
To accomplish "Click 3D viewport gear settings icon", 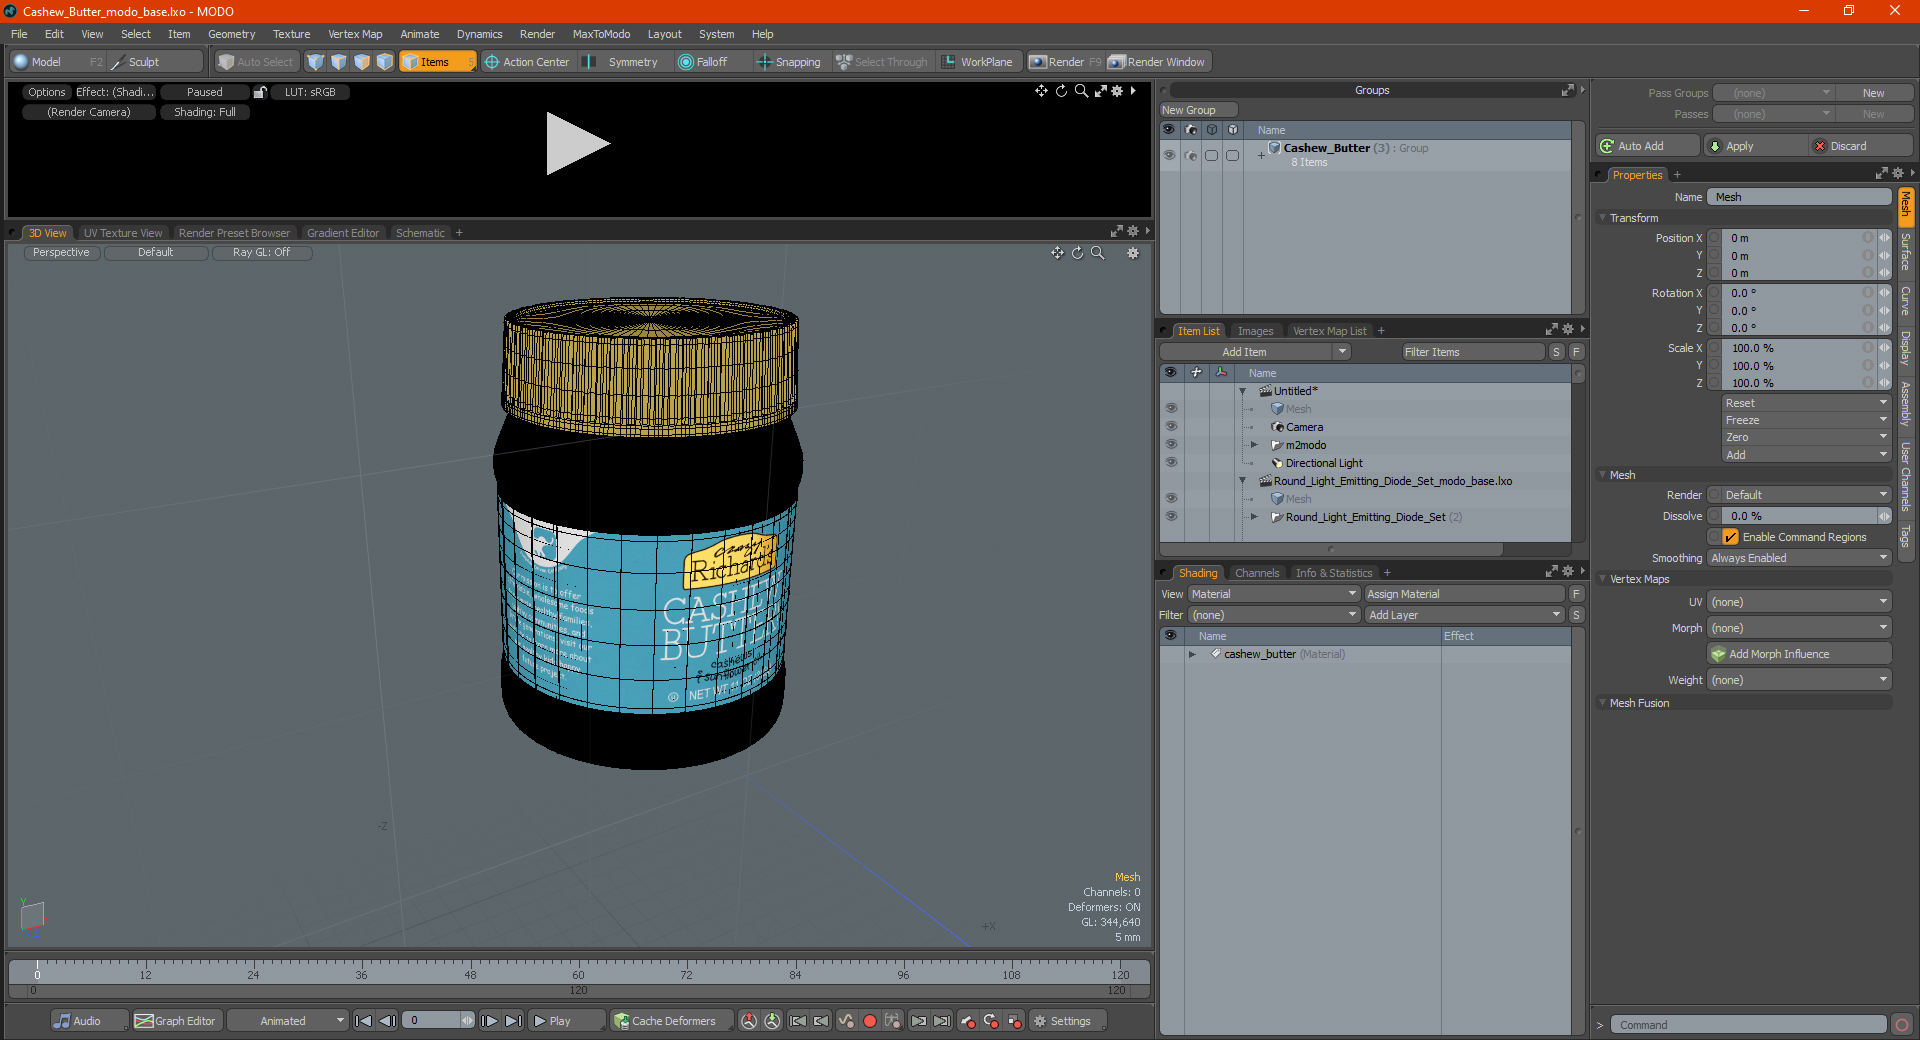I will click(1133, 253).
